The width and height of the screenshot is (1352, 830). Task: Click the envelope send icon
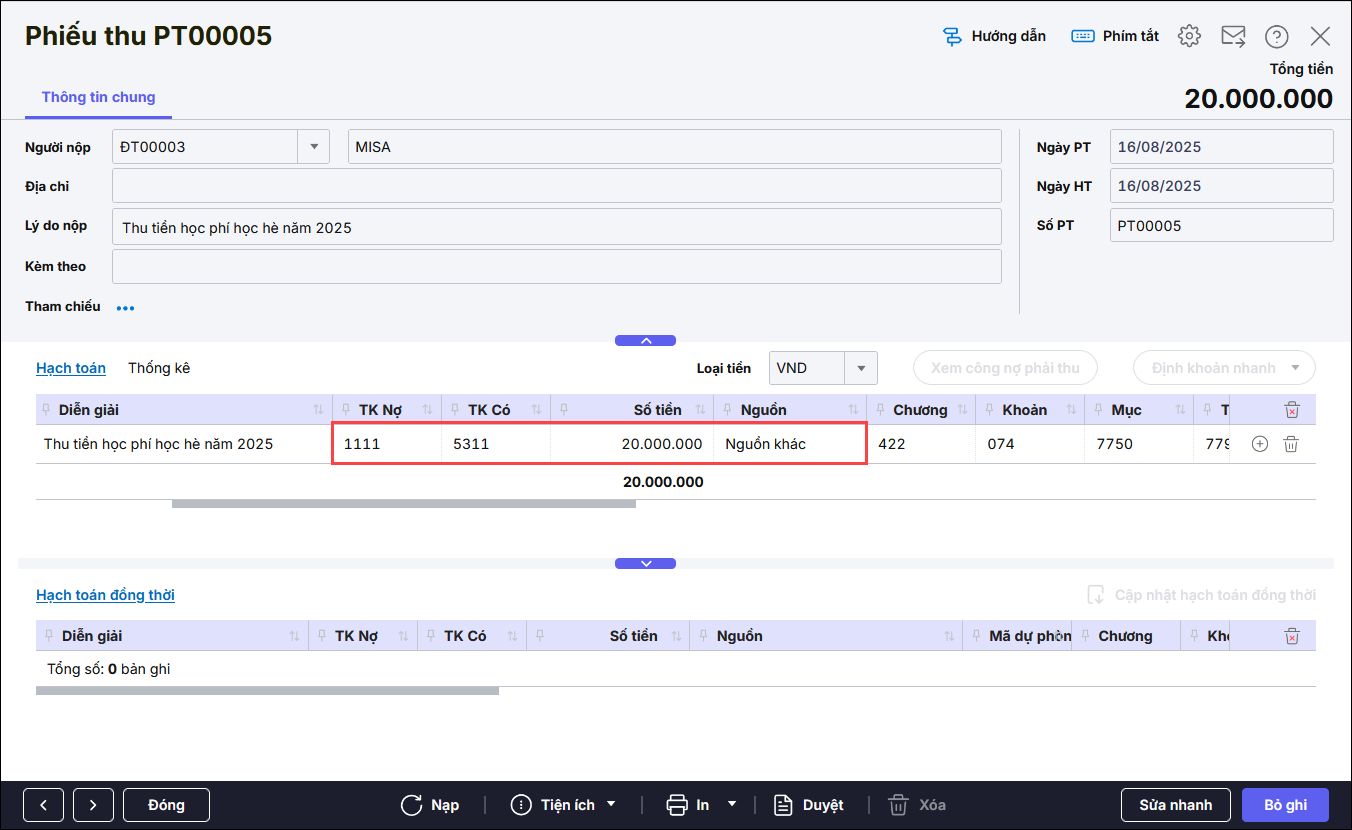pyautogui.click(x=1233, y=36)
